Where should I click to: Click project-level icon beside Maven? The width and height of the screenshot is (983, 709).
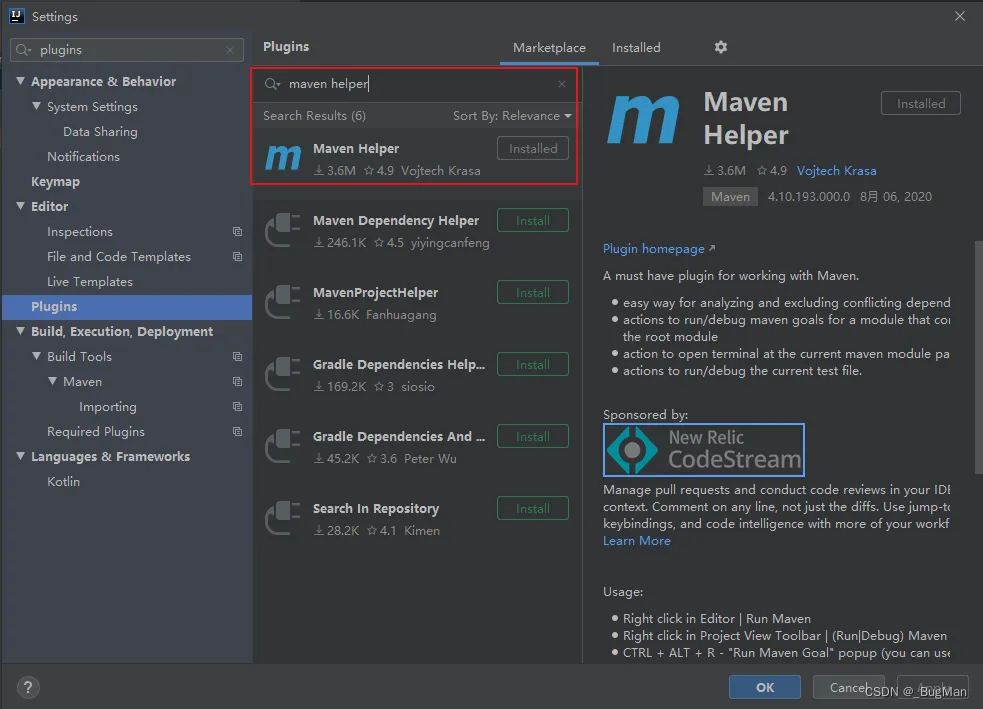(238, 382)
